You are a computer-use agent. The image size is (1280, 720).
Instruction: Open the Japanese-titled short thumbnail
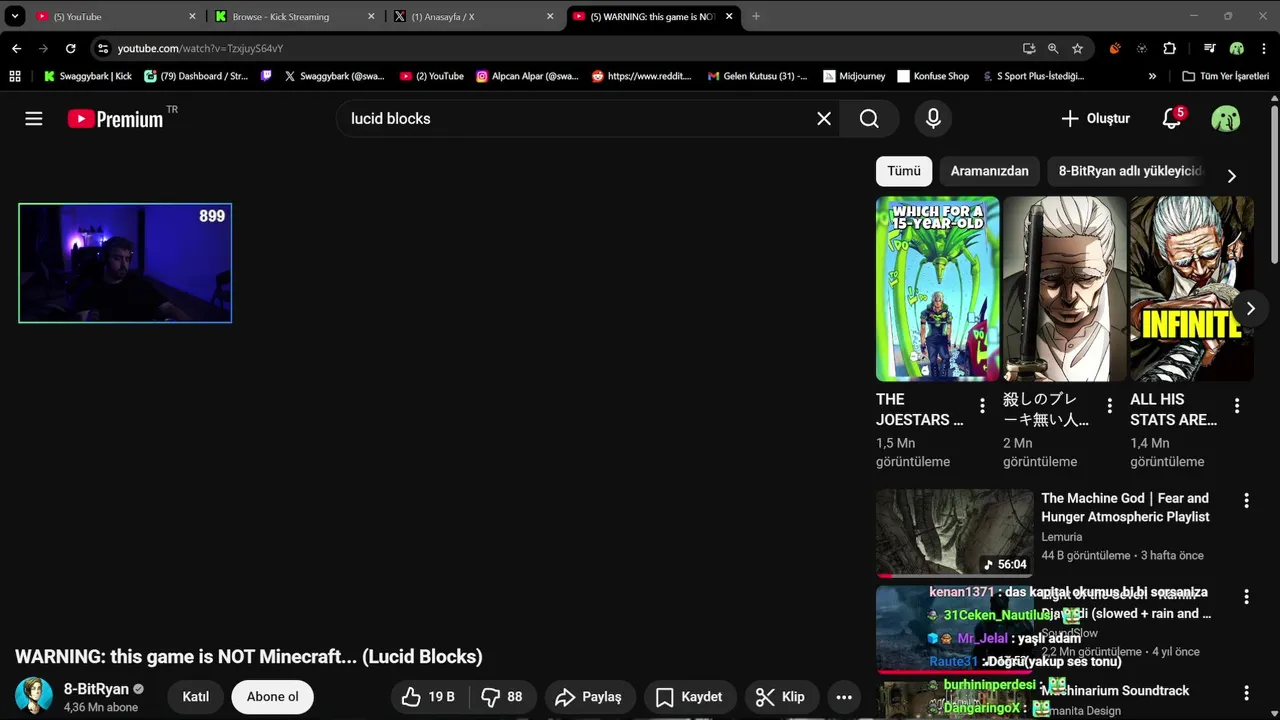click(x=1064, y=289)
